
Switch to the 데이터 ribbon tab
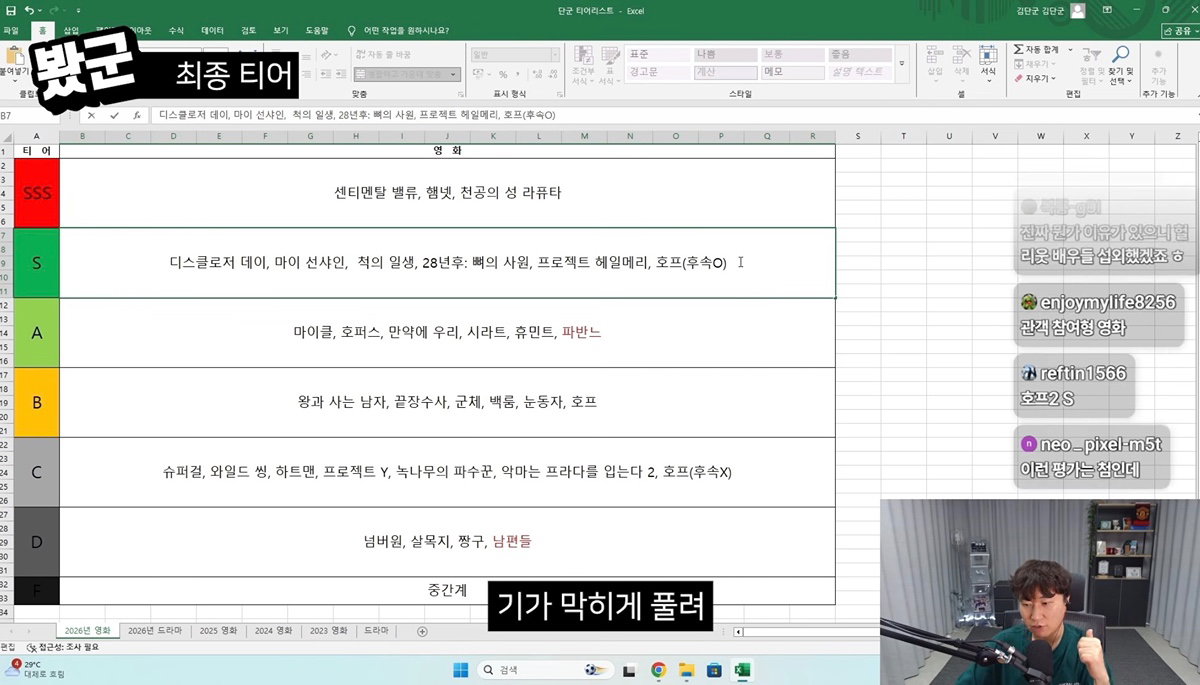click(x=212, y=31)
